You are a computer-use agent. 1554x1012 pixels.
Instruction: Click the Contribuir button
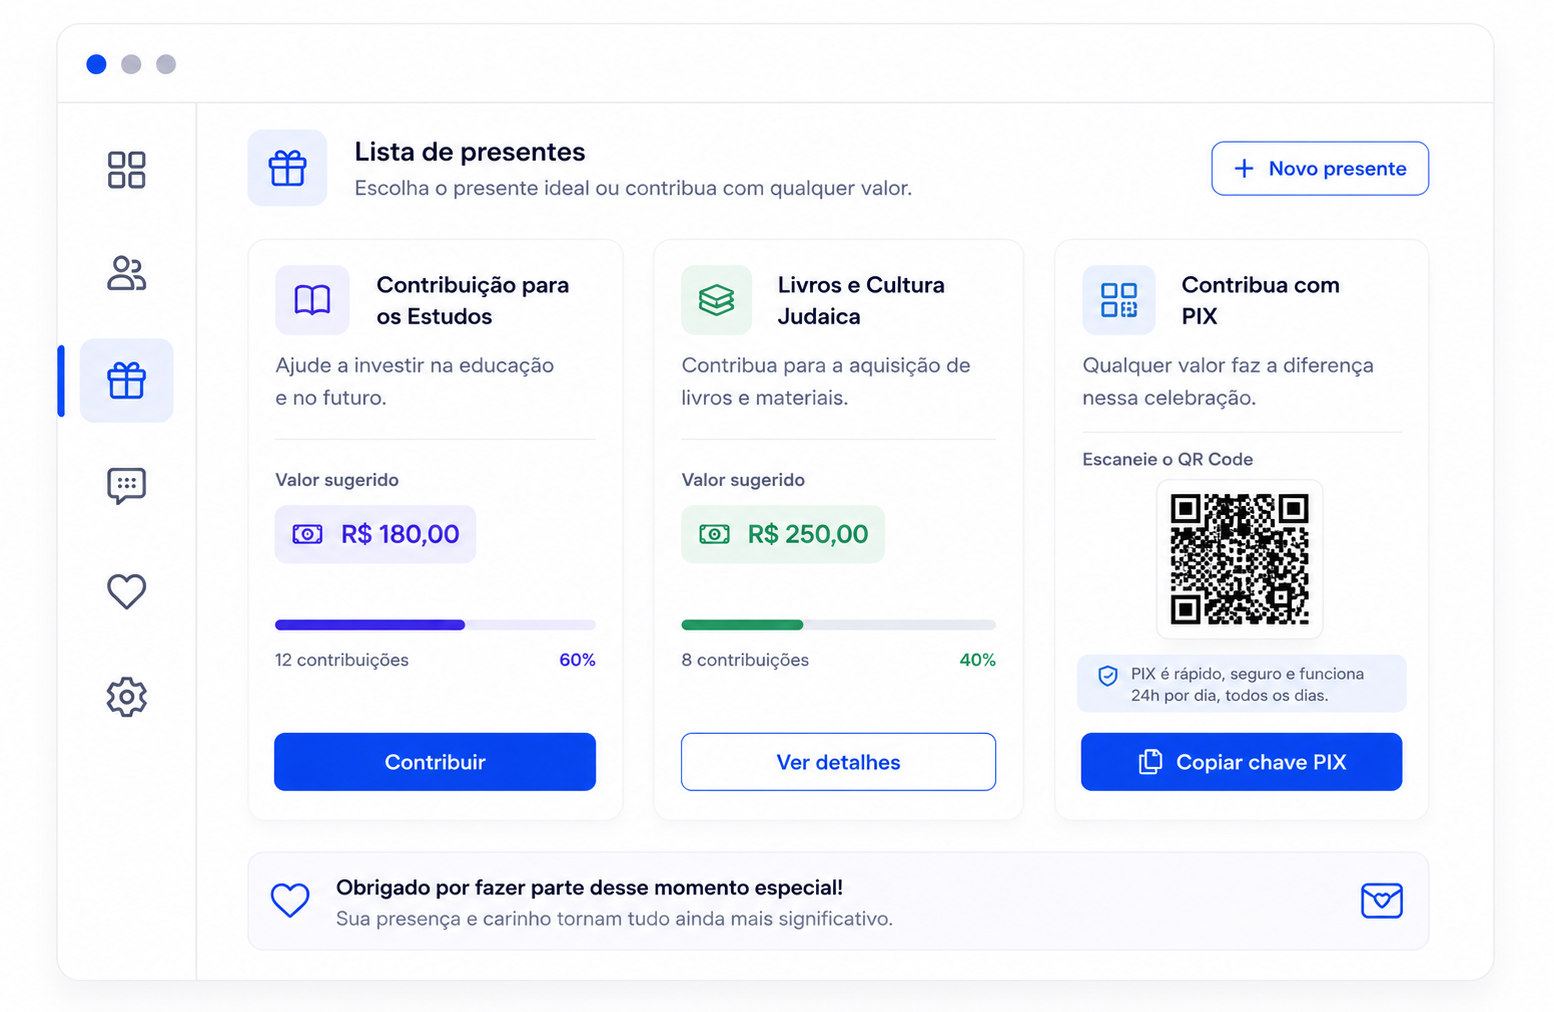[435, 762]
